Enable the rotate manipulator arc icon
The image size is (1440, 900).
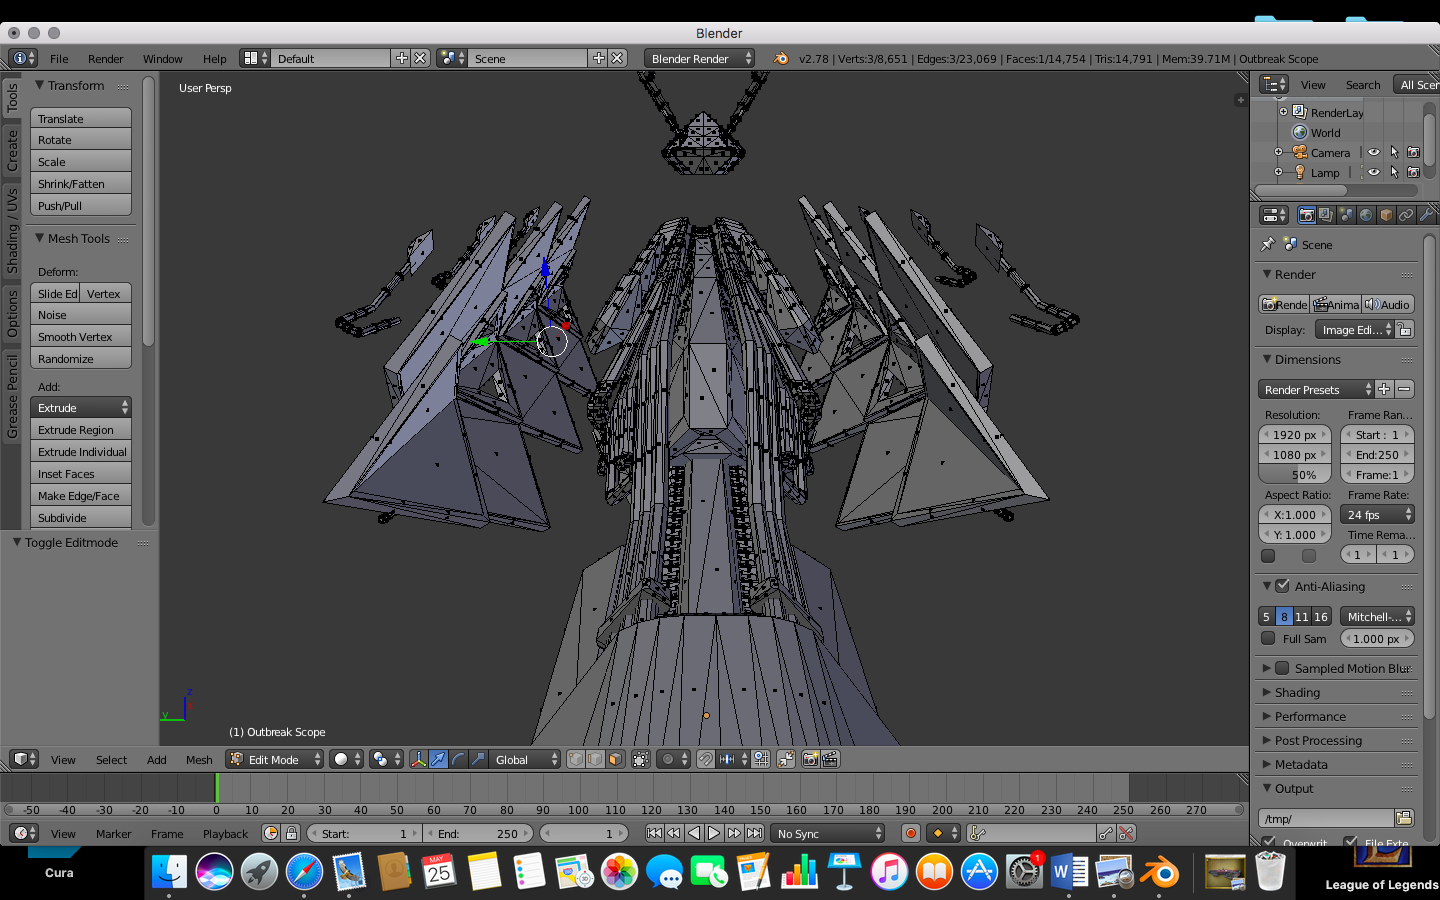pos(458,759)
